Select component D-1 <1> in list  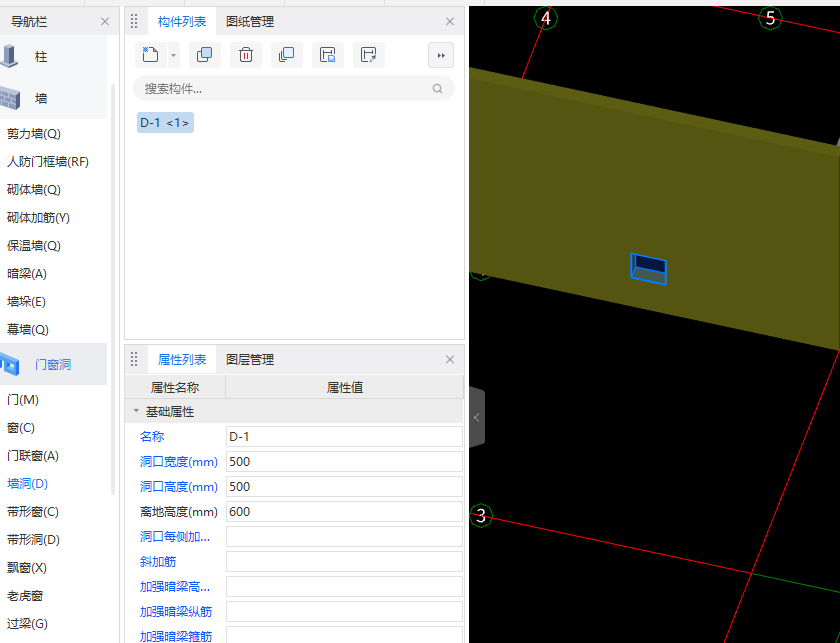click(165, 123)
